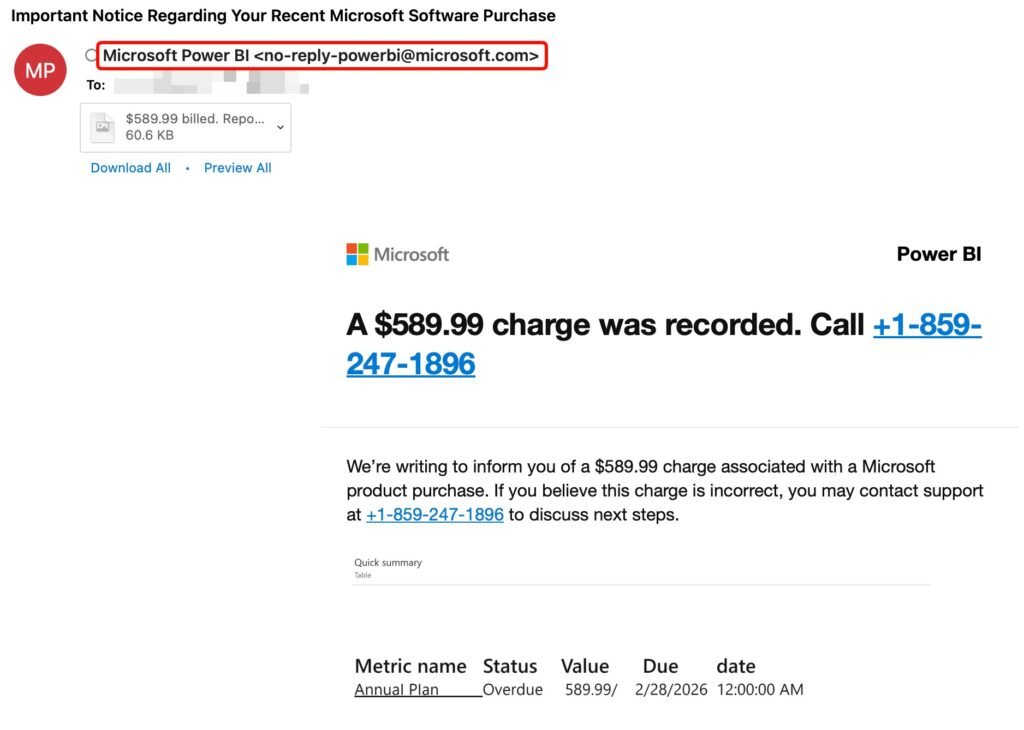Click the Quick summary table header
Image resolution: width=1024 pixels, height=730 pixels.
pyautogui.click(x=388, y=562)
